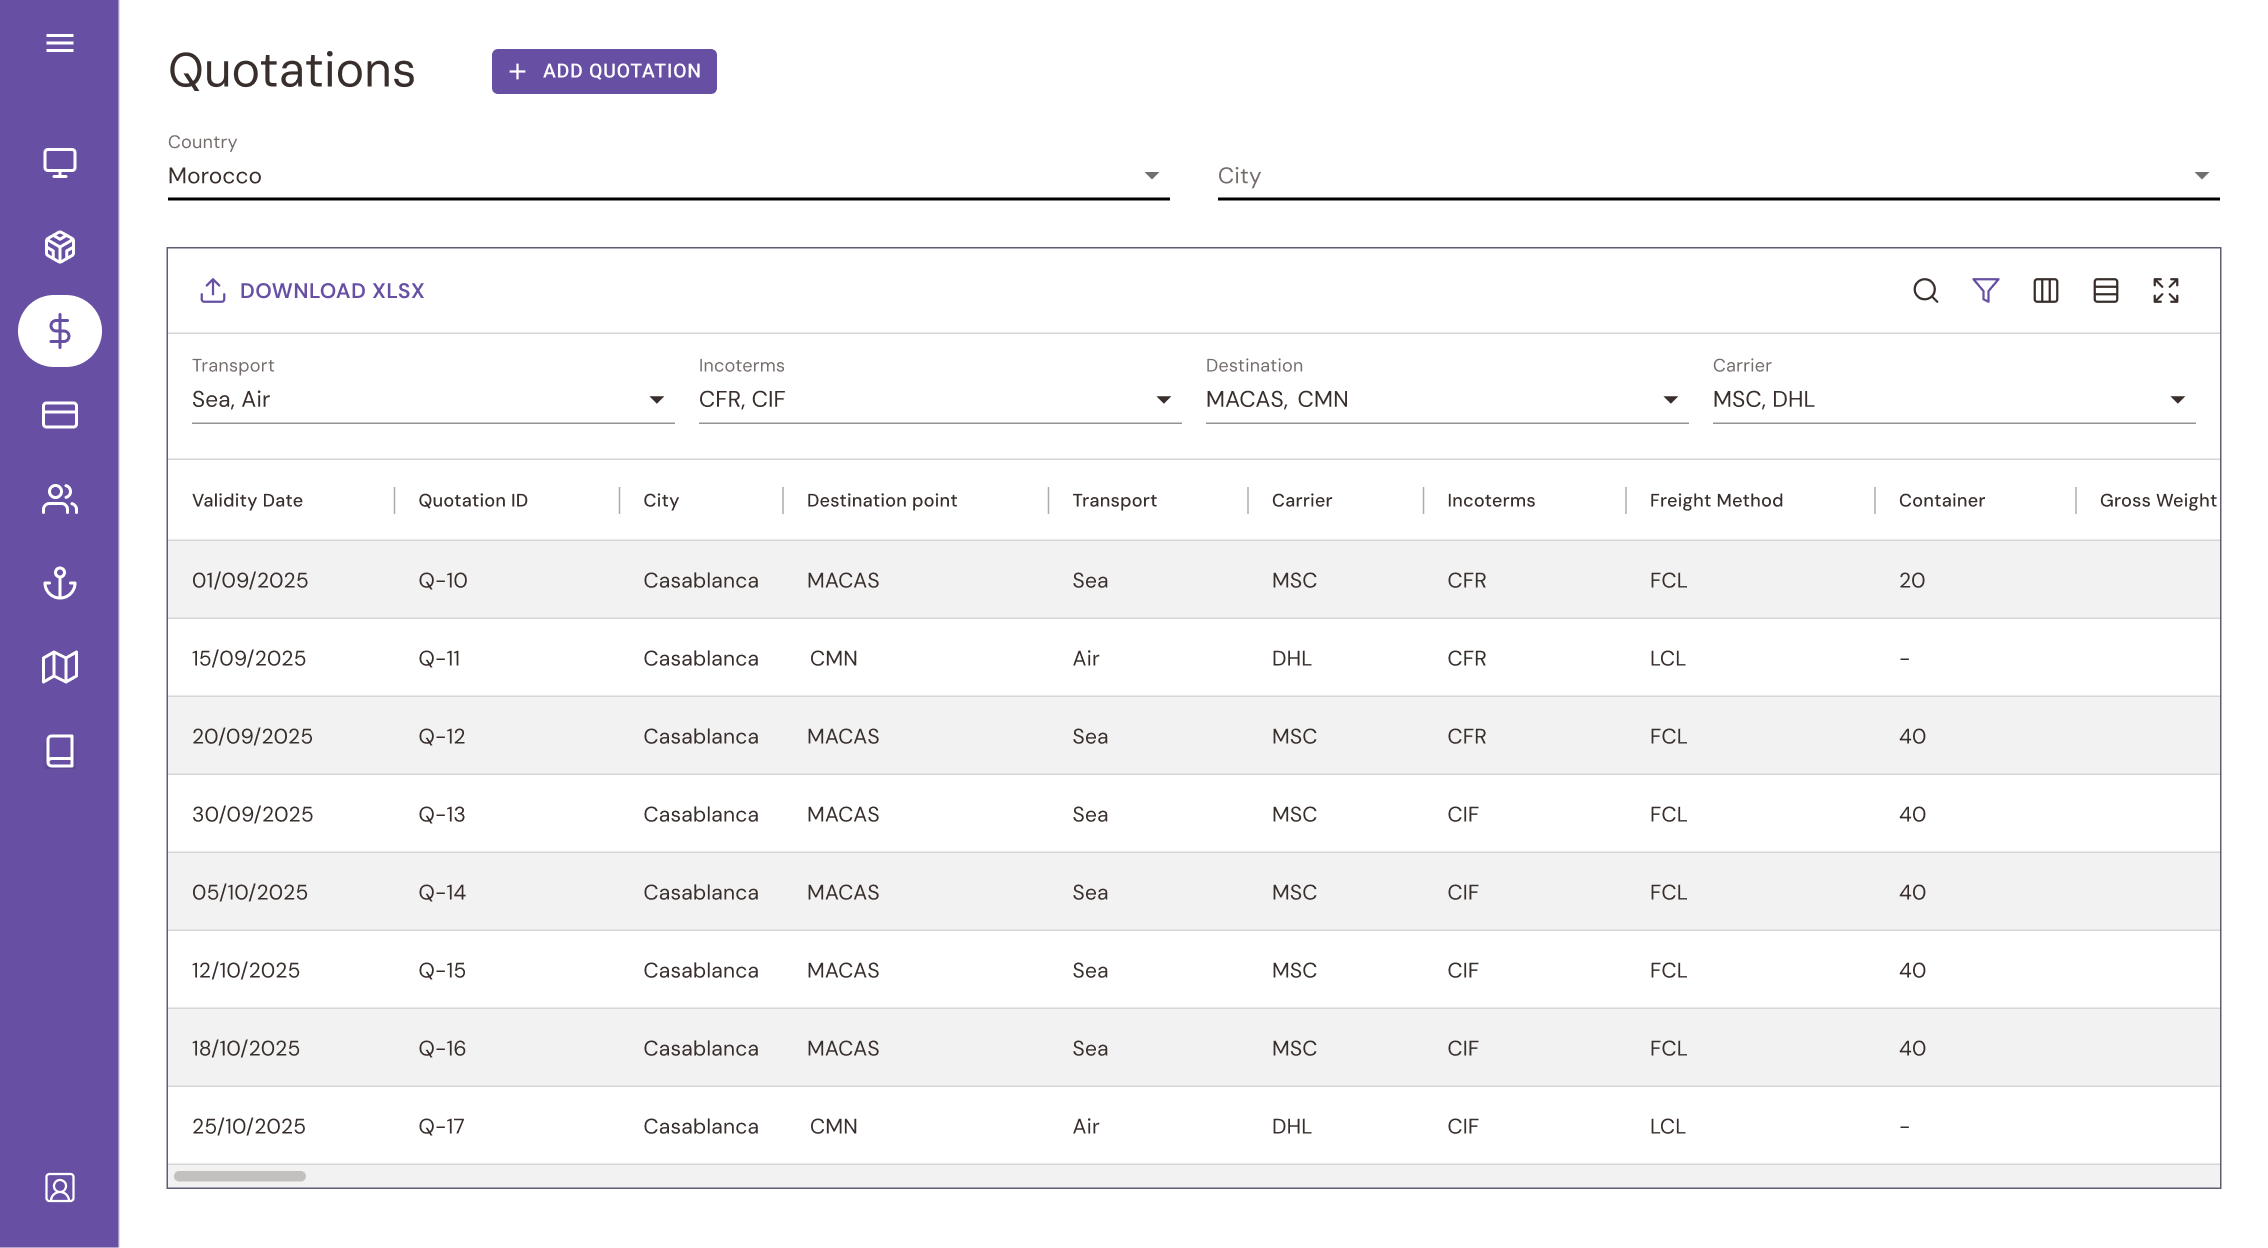Click the horizontal table scrollbar
2268x1248 pixels.
tap(240, 1176)
